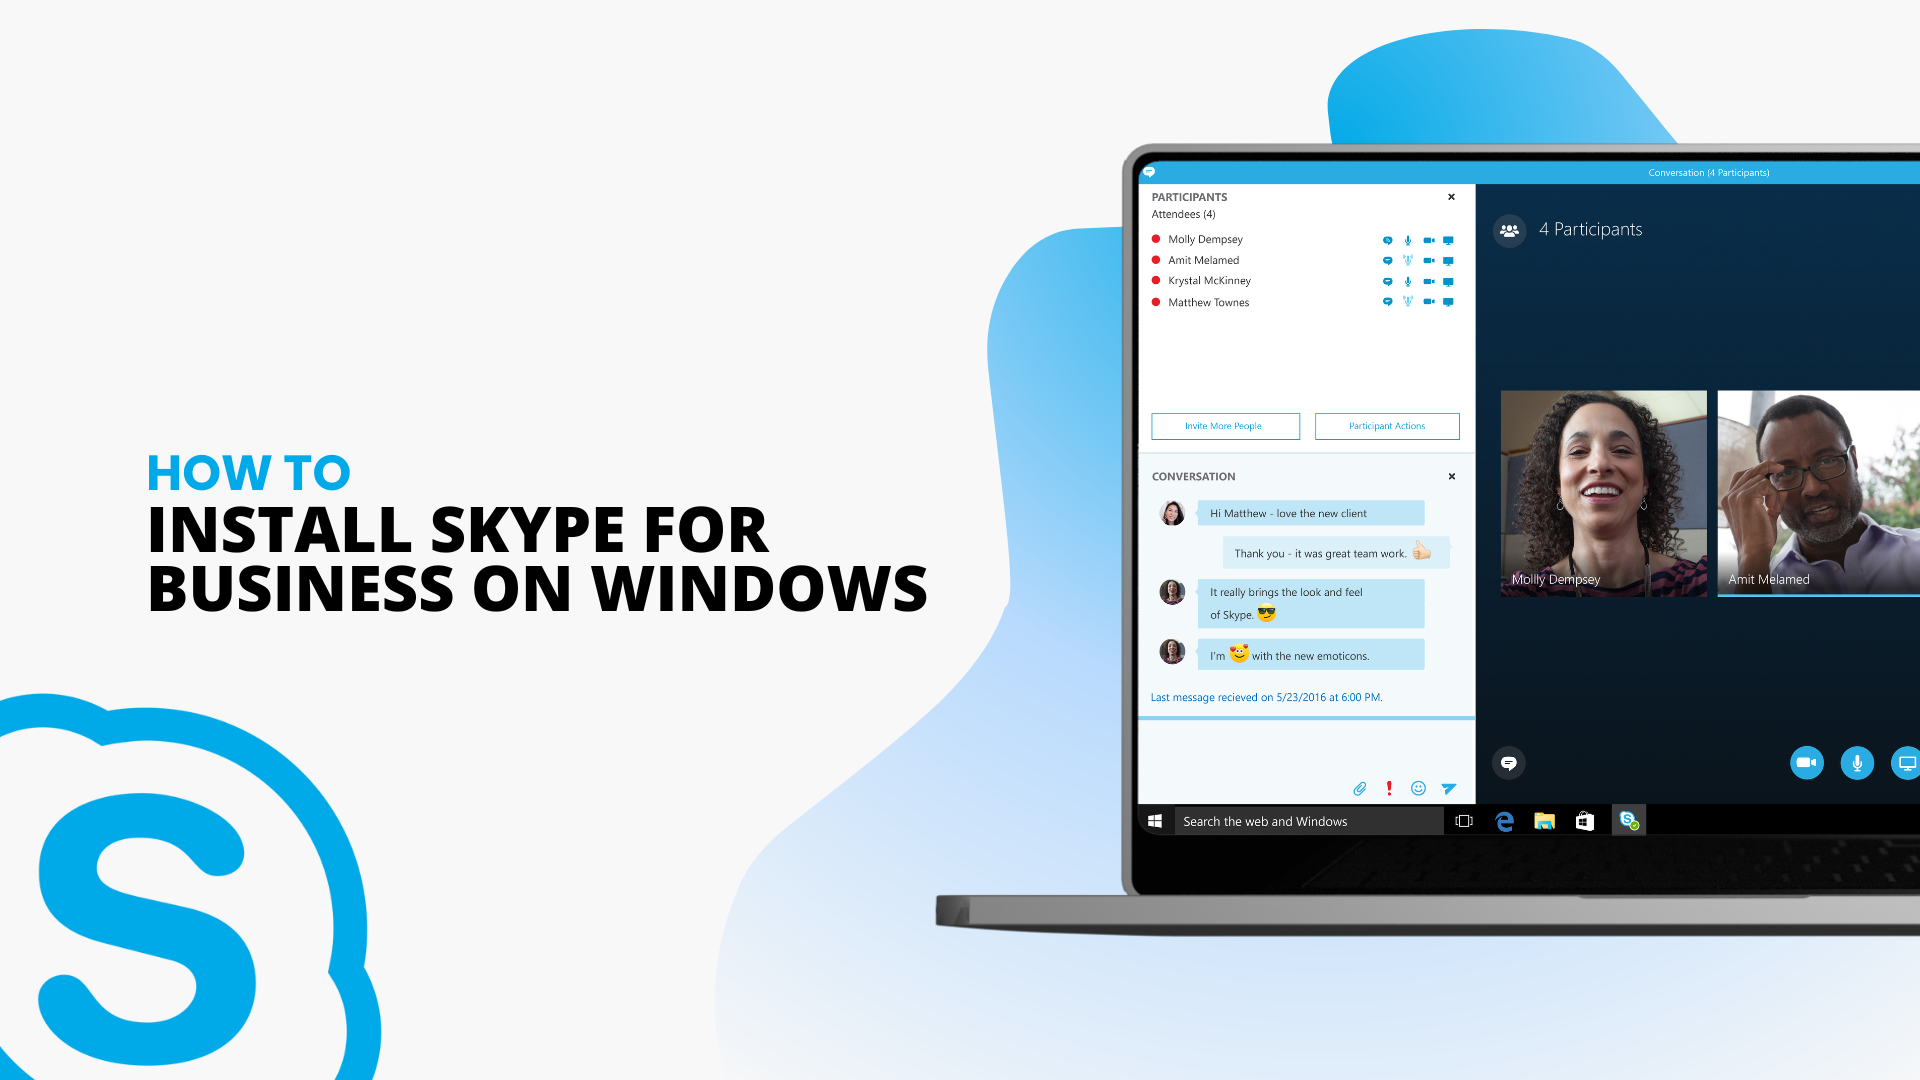This screenshot has height=1080, width=1920.
Task: Click Participant Actions button
Action: coord(1387,425)
